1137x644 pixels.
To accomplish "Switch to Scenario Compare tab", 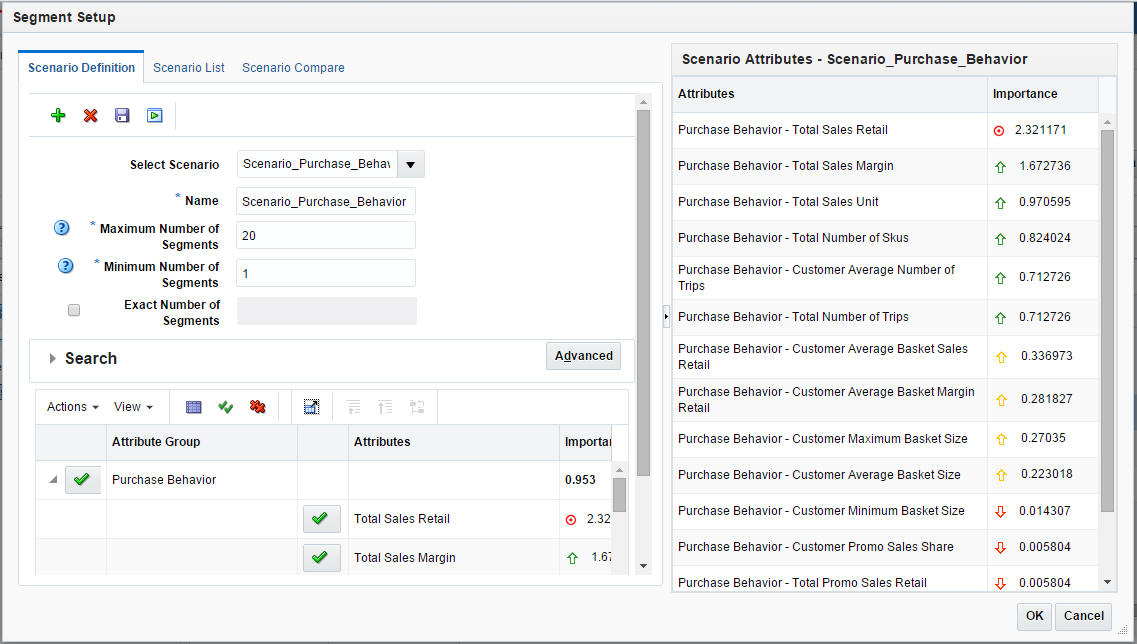I will coord(293,67).
